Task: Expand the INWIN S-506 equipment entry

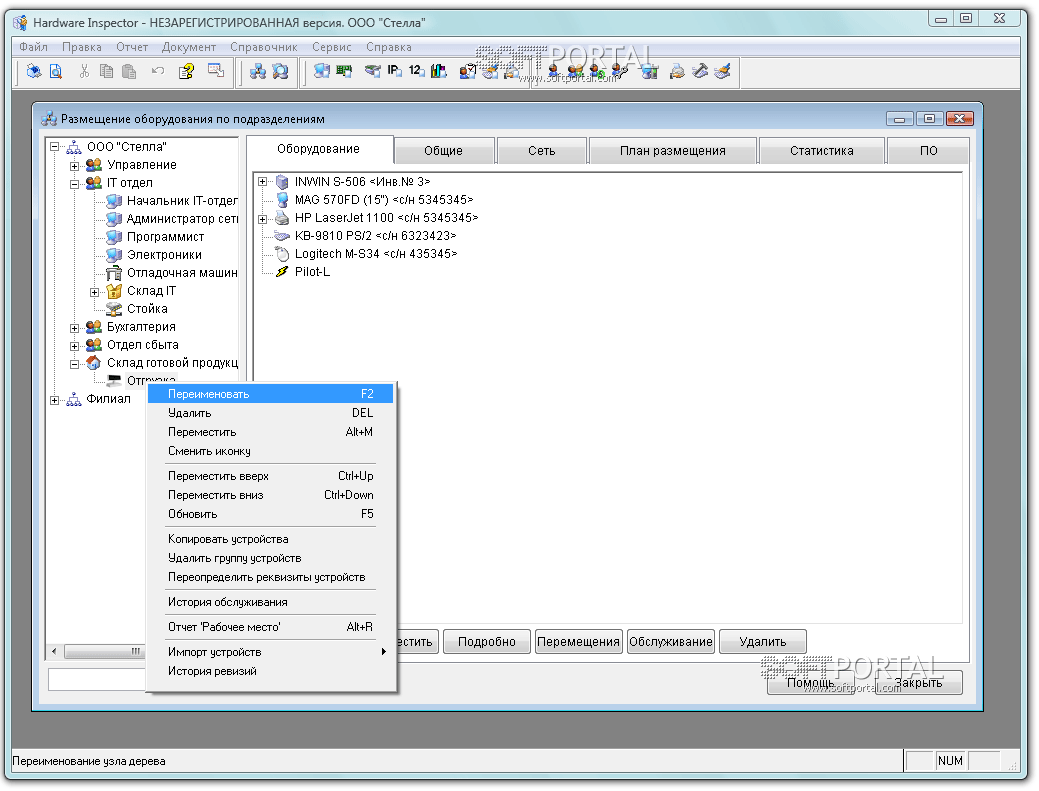Action: point(262,182)
